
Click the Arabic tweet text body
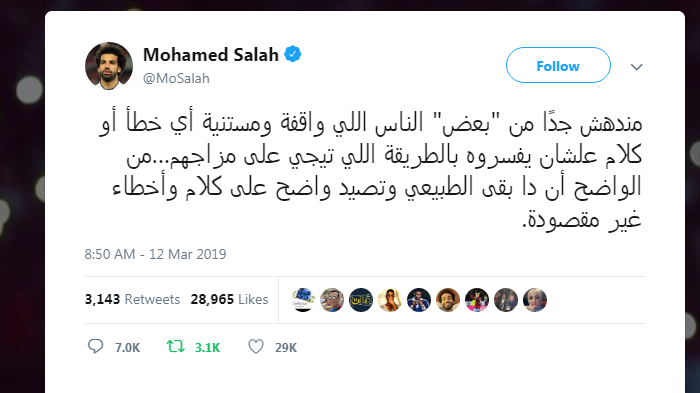point(371,171)
